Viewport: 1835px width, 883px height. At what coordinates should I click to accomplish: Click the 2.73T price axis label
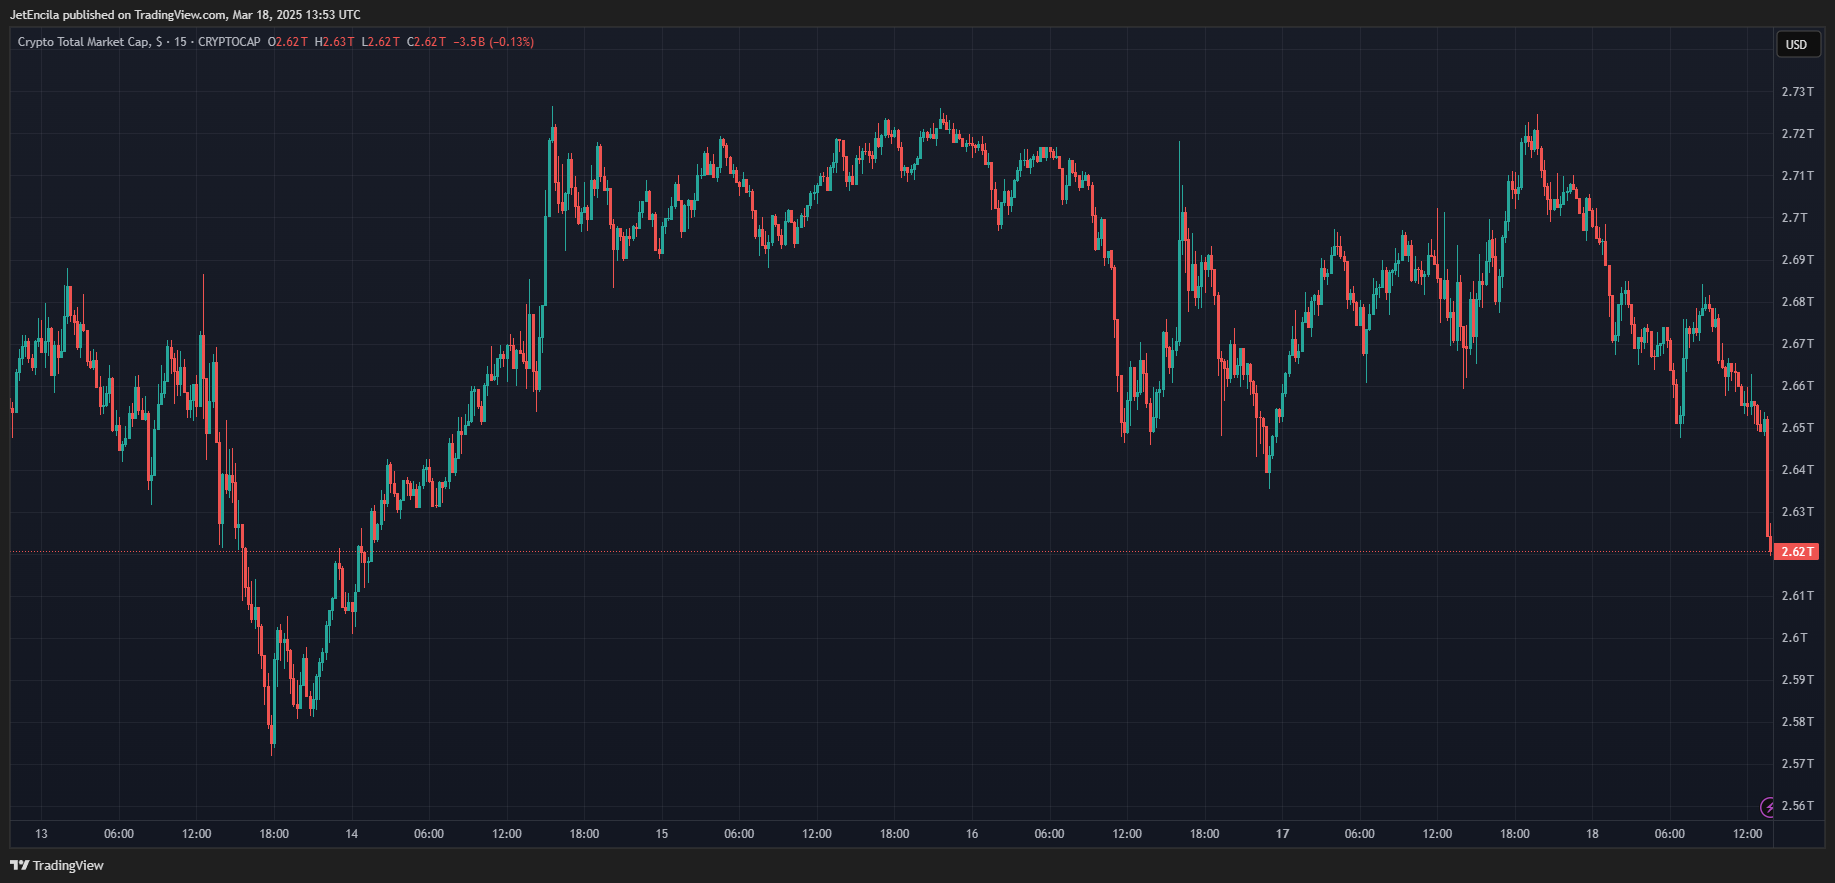[1797, 92]
